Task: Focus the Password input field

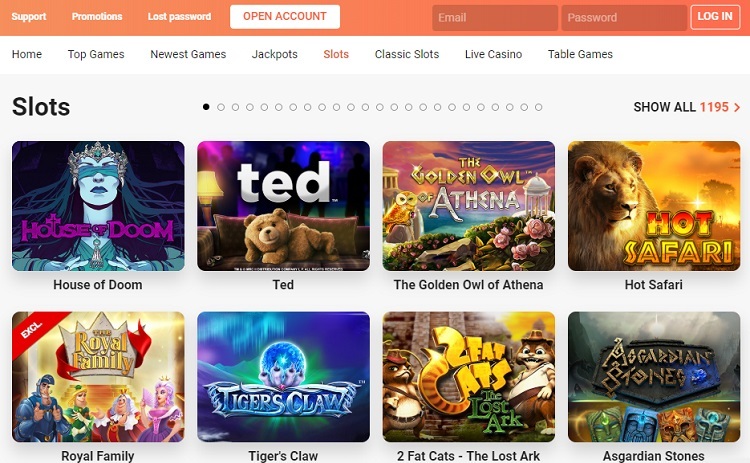Action: tap(624, 18)
